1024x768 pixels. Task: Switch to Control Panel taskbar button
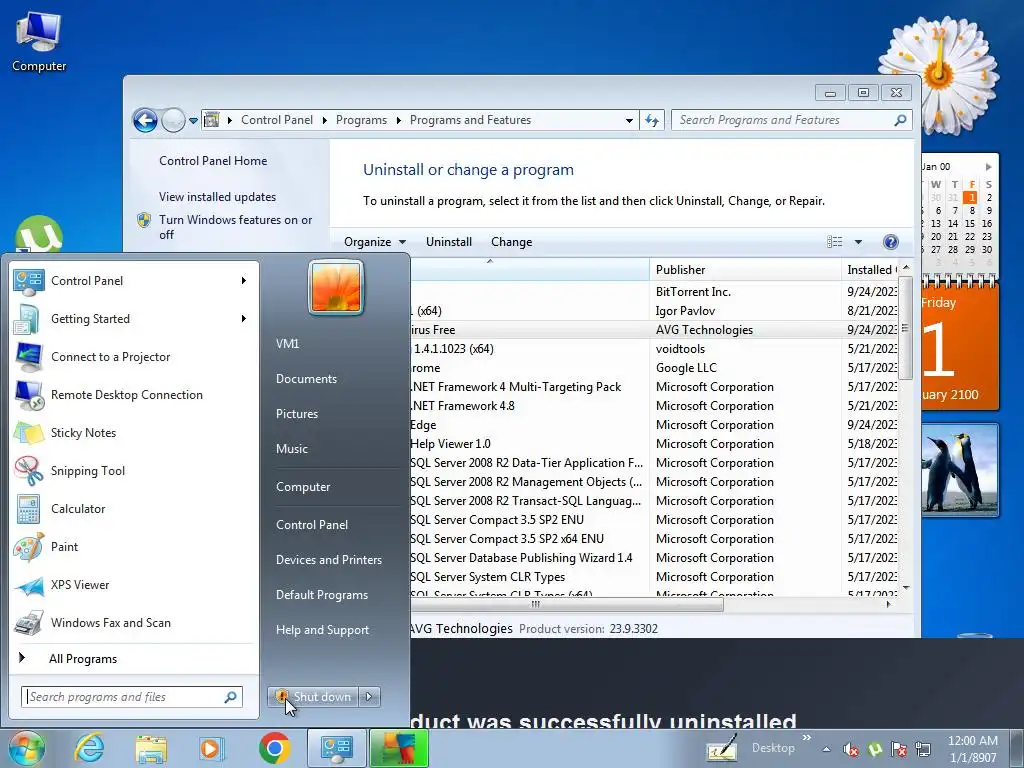tap(336, 748)
